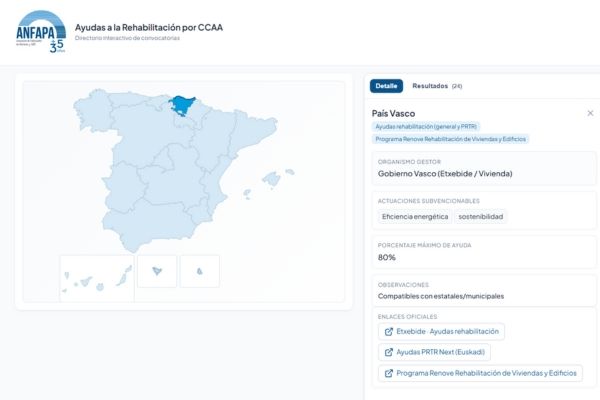Click the ANFAPA 35 años logo

(x=41, y=31)
